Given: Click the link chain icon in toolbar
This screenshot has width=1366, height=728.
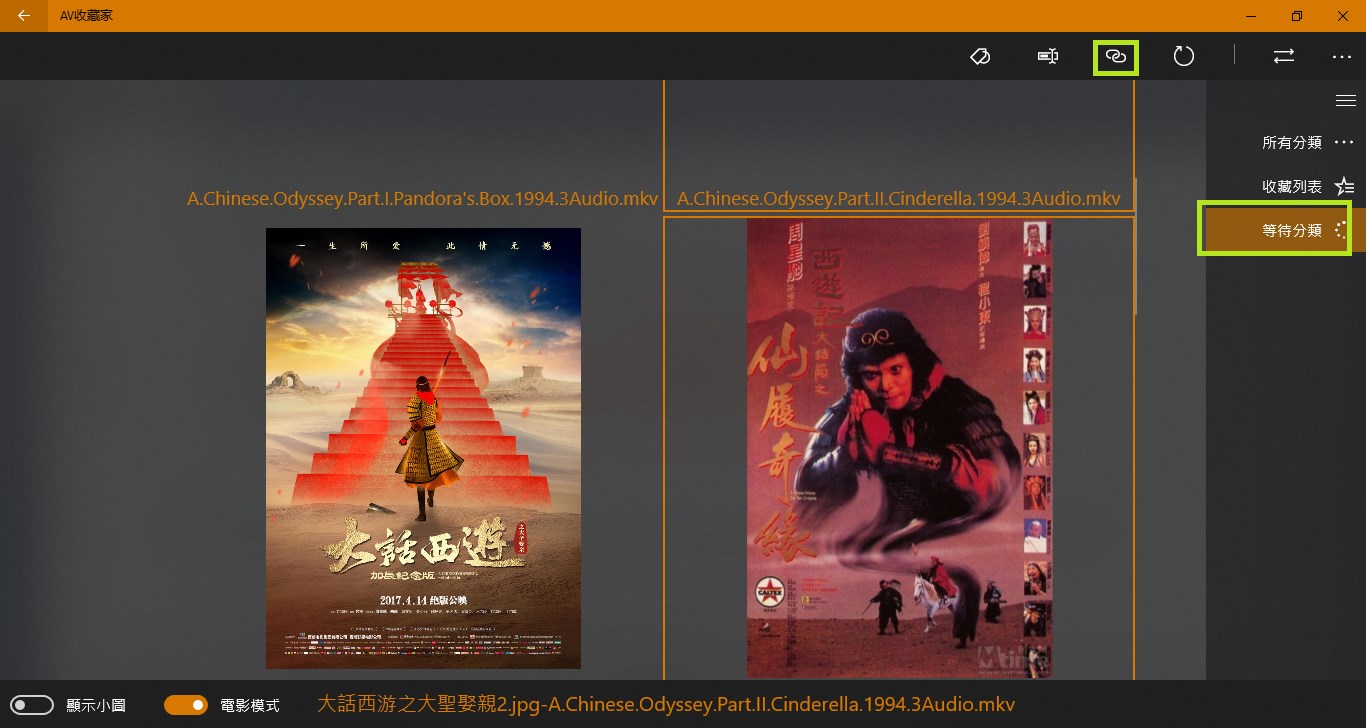Looking at the screenshot, I should coord(1116,57).
